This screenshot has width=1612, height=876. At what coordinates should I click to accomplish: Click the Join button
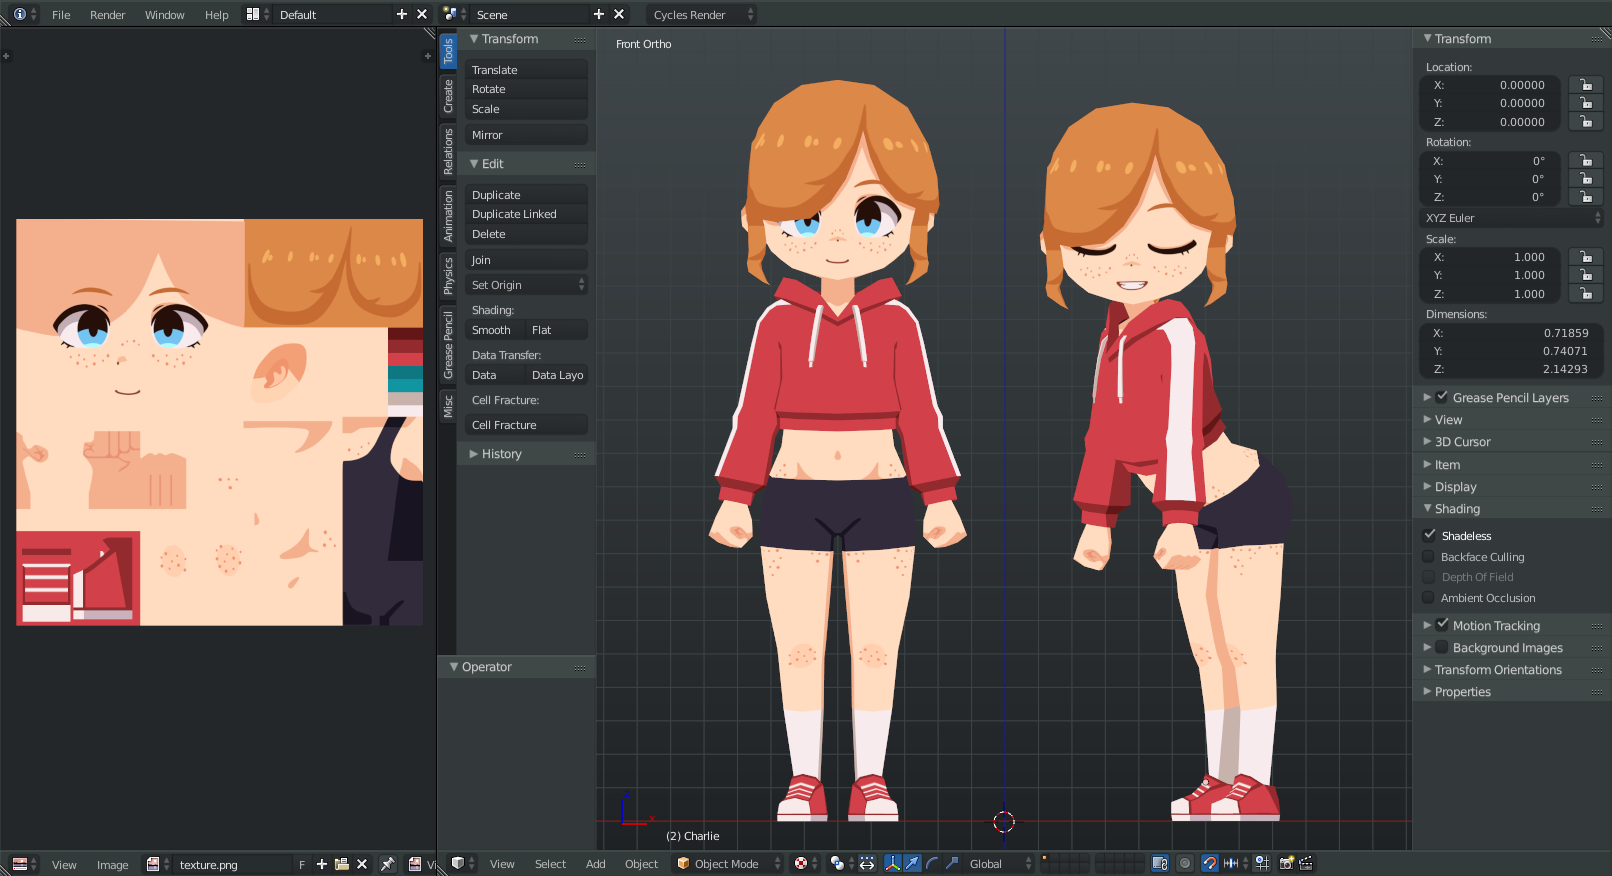527,260
